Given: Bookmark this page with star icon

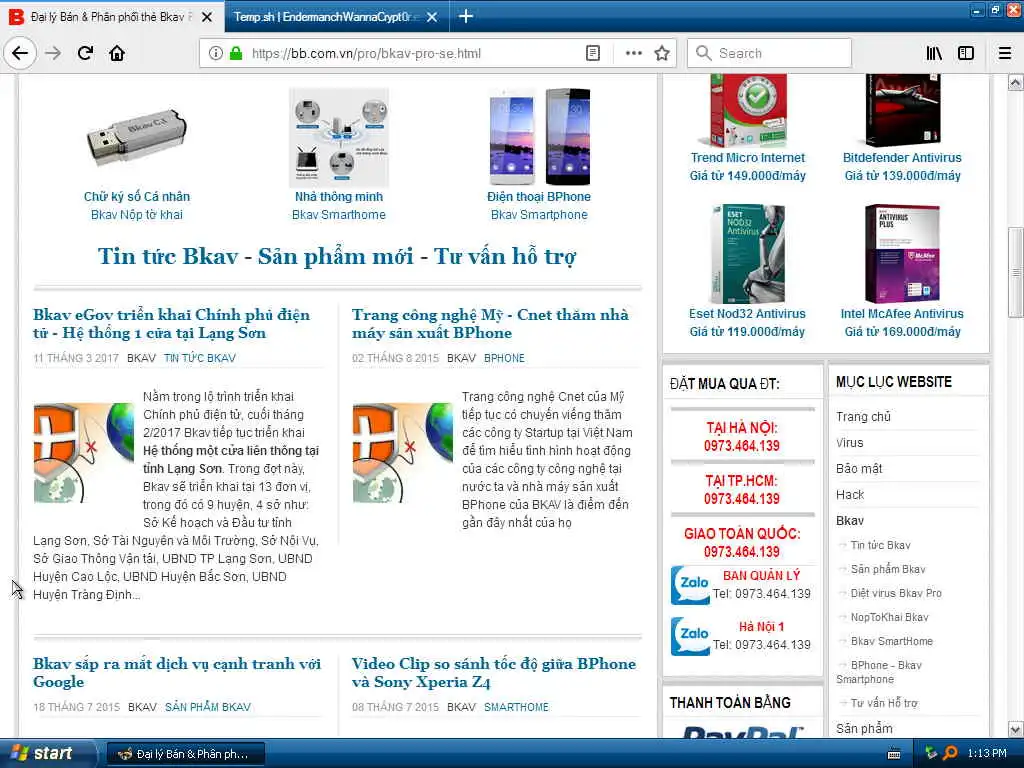Looking at the screenshot, I should 662,53.
